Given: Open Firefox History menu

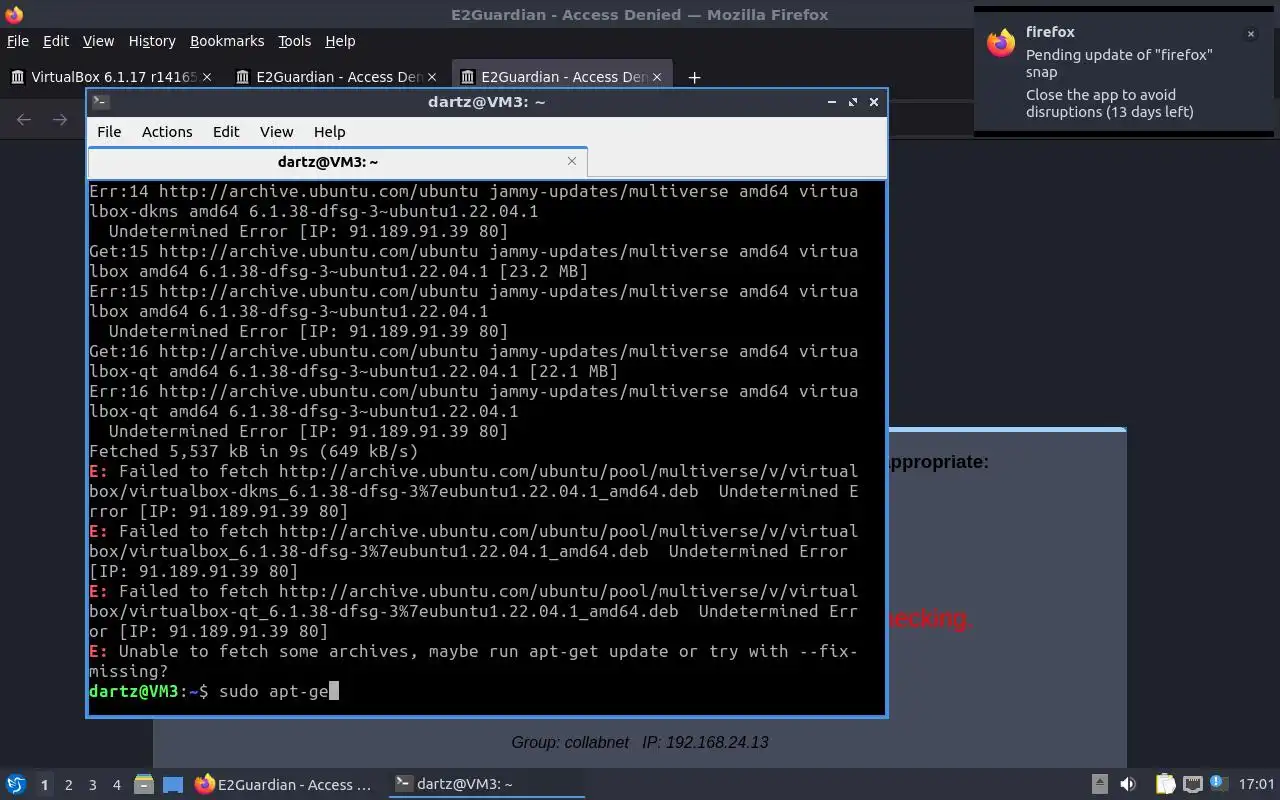Looking at the screenshot, I should tap(152, 41).
